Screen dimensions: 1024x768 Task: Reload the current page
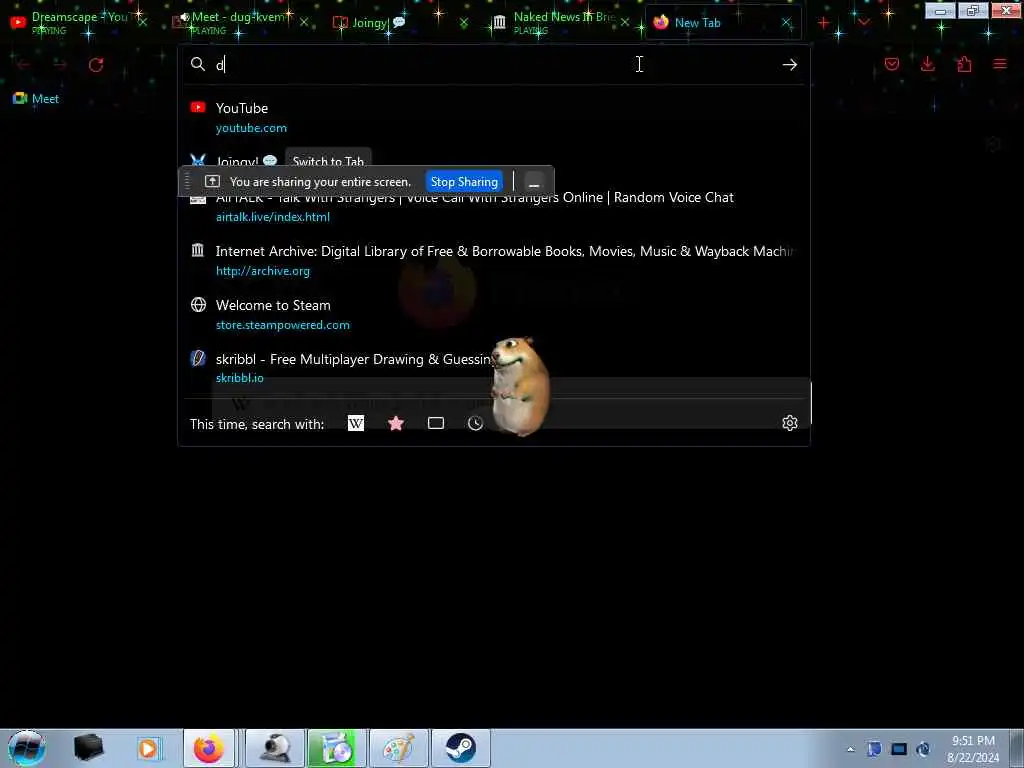pyautogui.click(x=96, y=65)
